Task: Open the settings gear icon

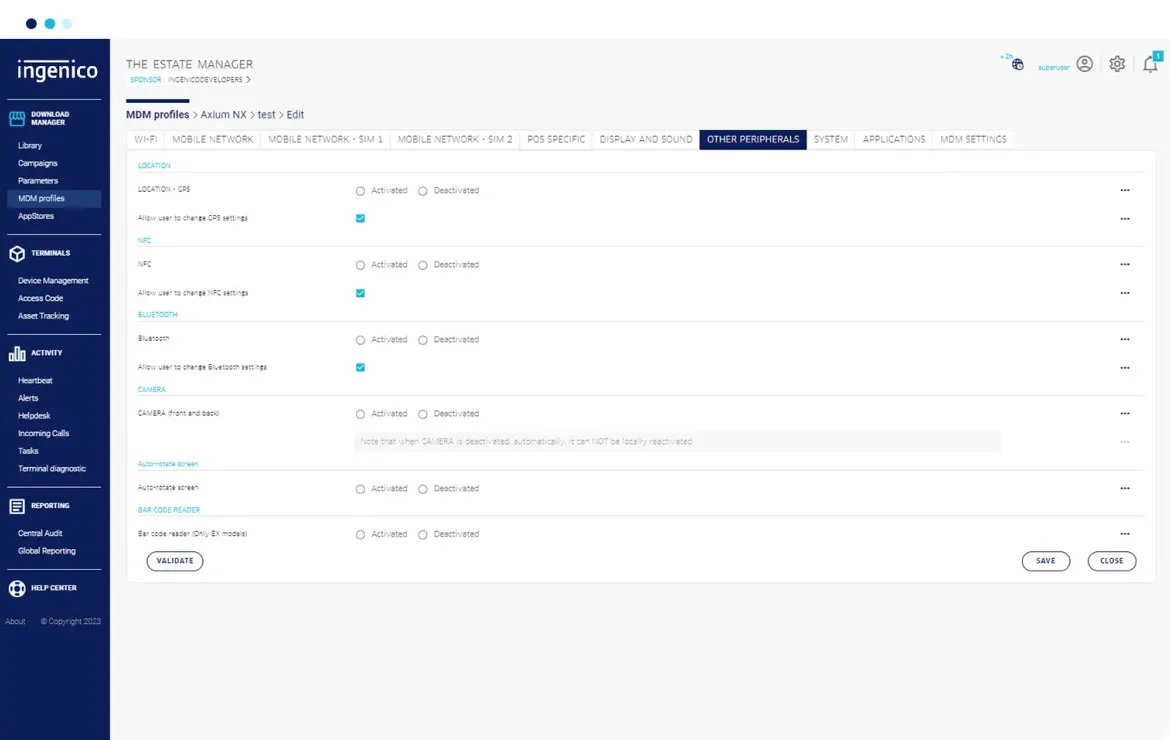Action: coord(1117,64)
